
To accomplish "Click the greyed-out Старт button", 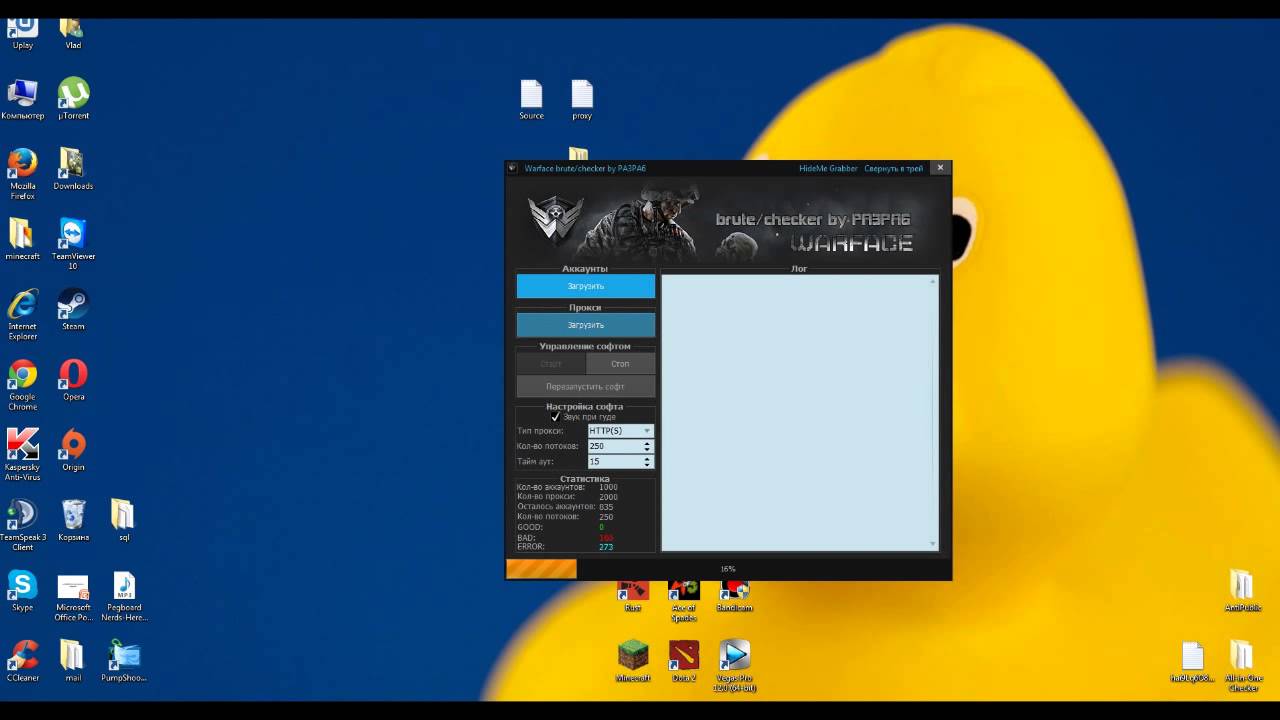I will (551, 364).
